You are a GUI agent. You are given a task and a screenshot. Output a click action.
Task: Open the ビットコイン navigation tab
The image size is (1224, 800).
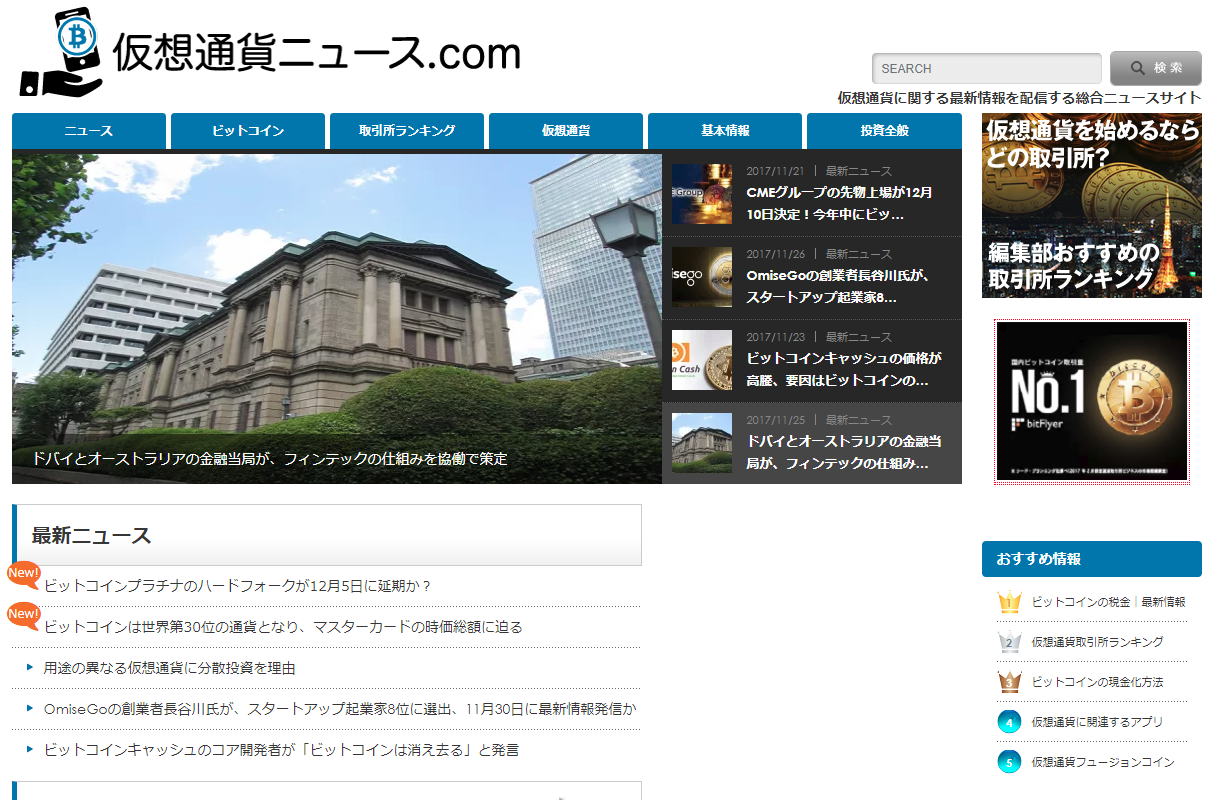coord(248,131)
